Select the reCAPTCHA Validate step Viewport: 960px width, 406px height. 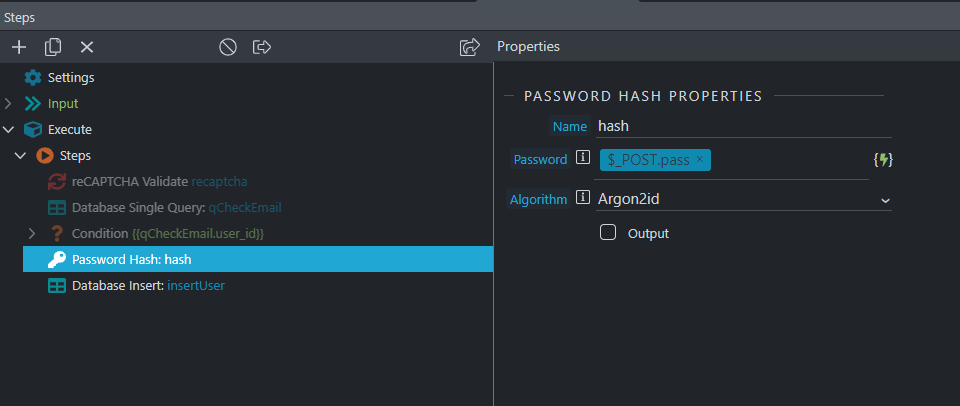click(x=158, y=182)
